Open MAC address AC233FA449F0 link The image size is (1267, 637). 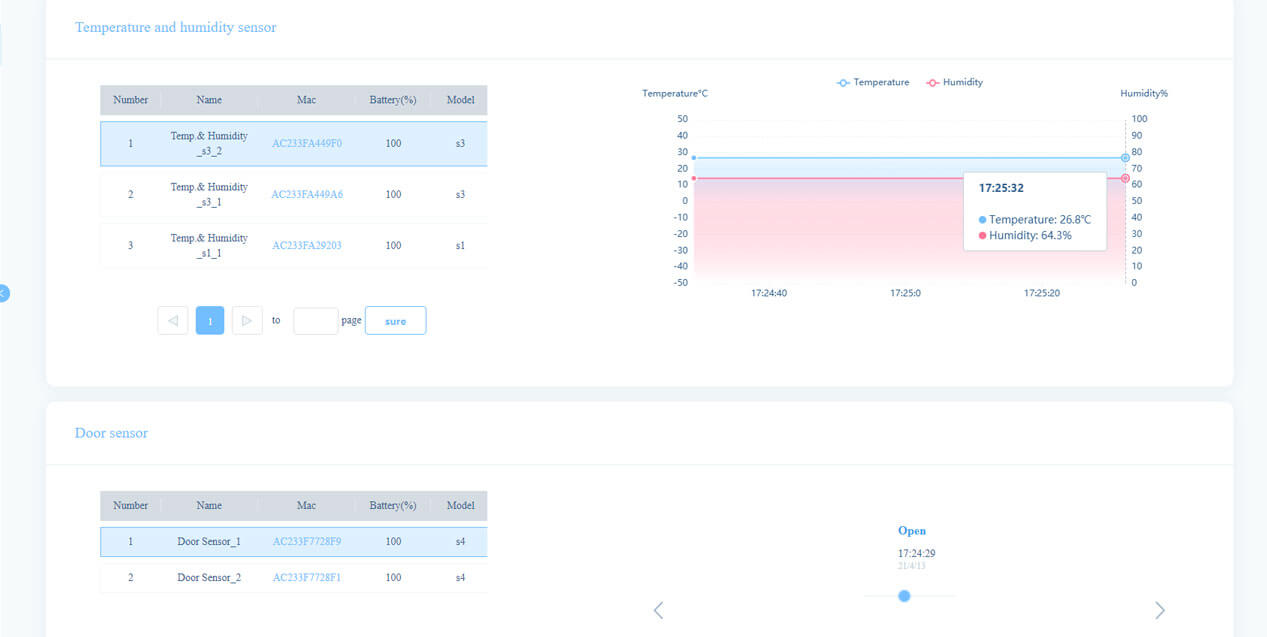click(x=307, y=143)
